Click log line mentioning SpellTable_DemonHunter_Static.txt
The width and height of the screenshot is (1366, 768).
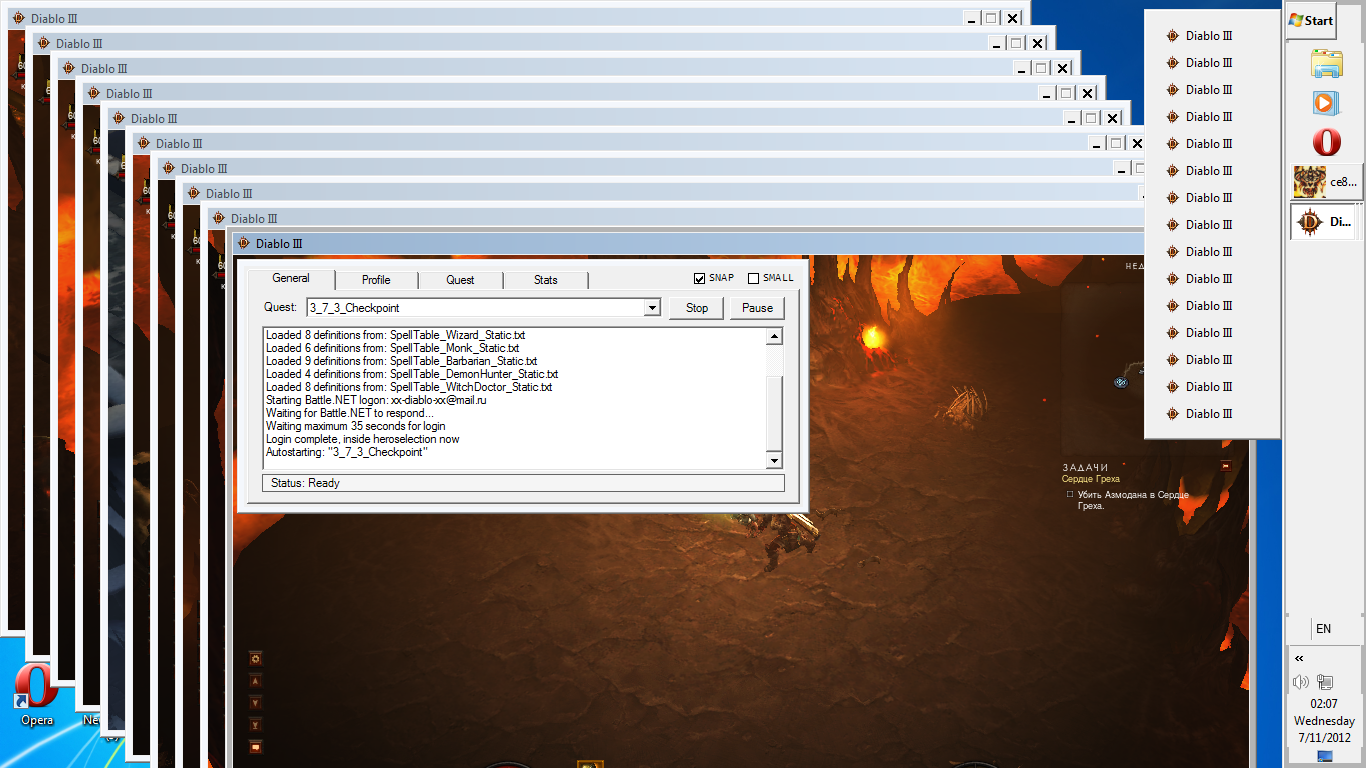(412, 374)
